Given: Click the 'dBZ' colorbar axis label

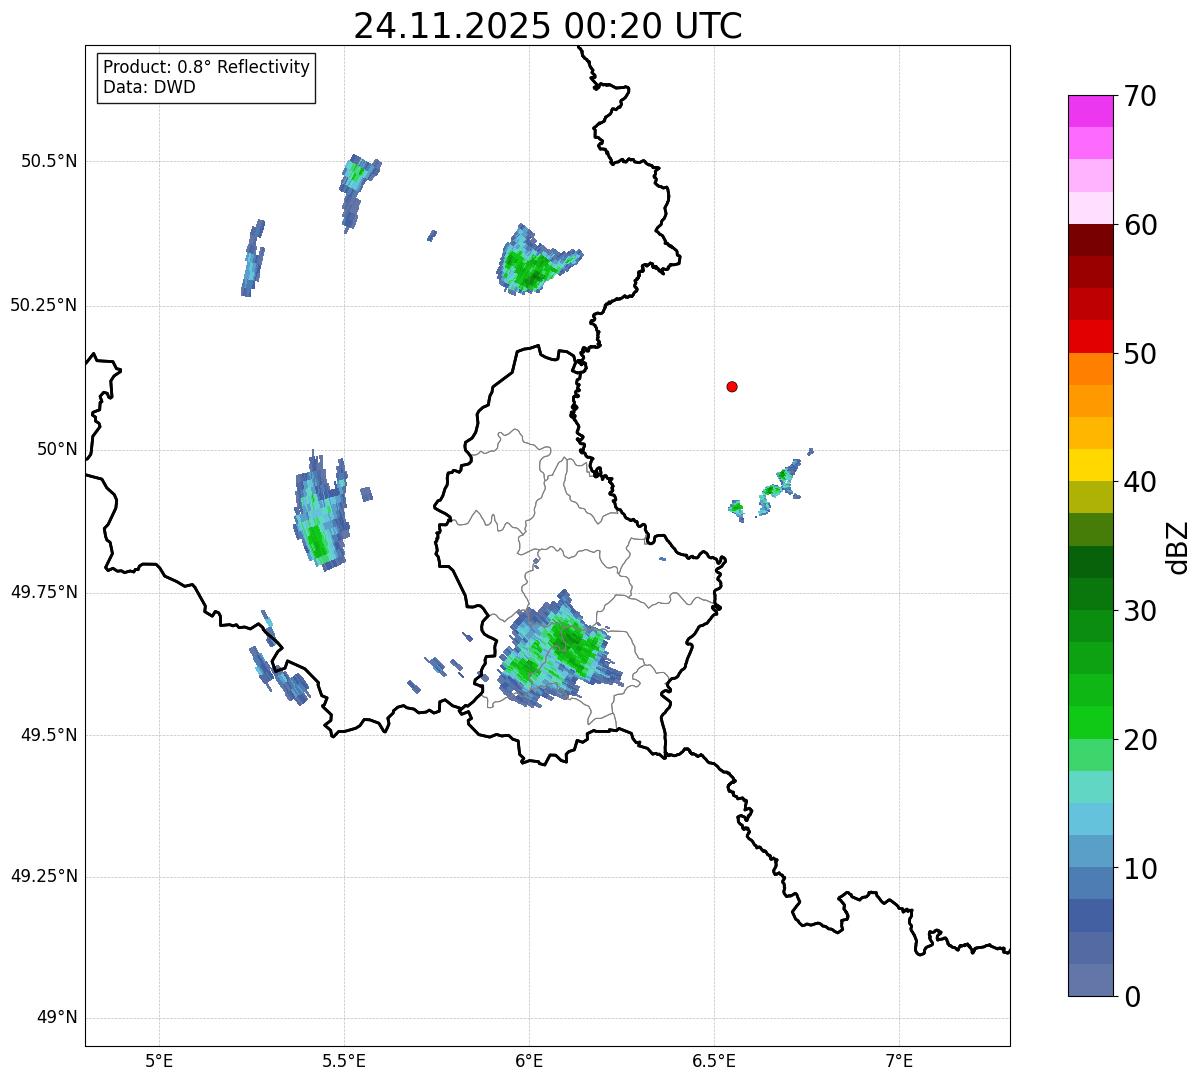Looking at the screenshot, I should (1178, 547).
